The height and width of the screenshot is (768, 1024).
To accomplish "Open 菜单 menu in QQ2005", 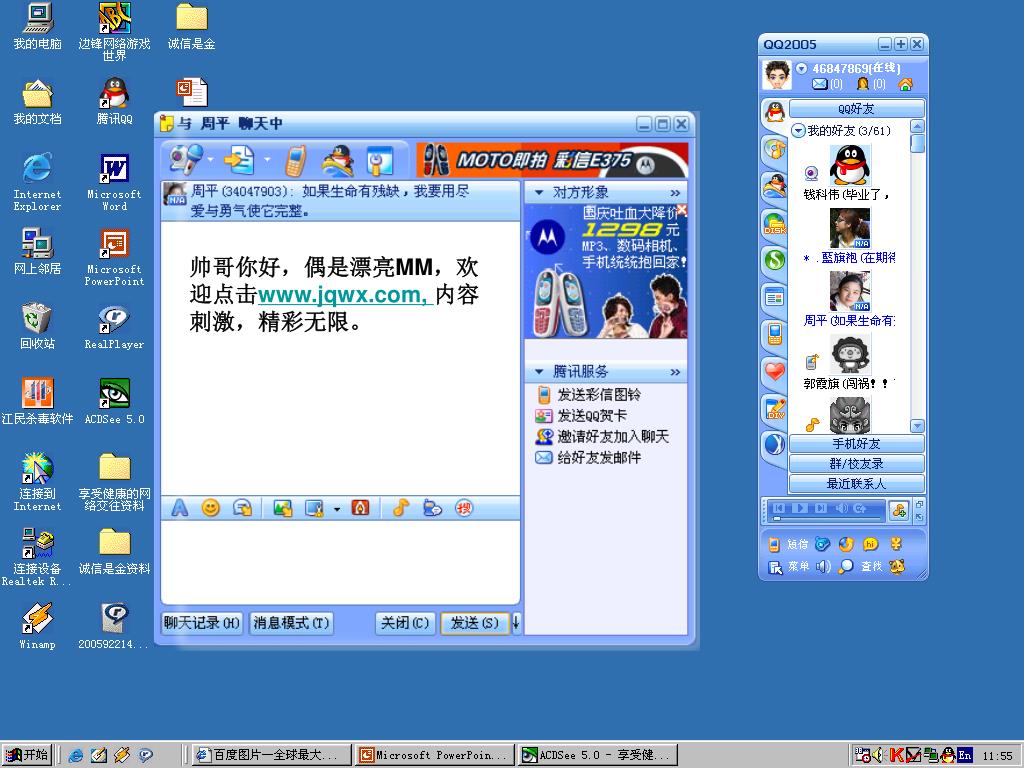I will pyautogui.click(x=791, y=566).
